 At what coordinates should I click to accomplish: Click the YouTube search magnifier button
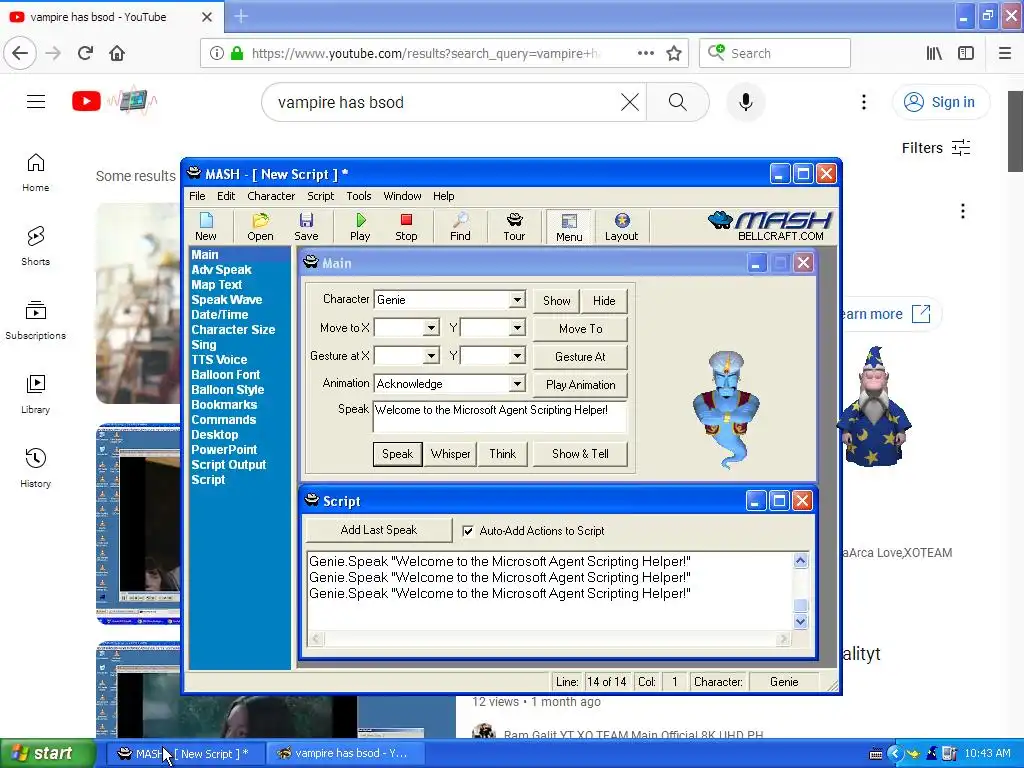tap(677, 102)
